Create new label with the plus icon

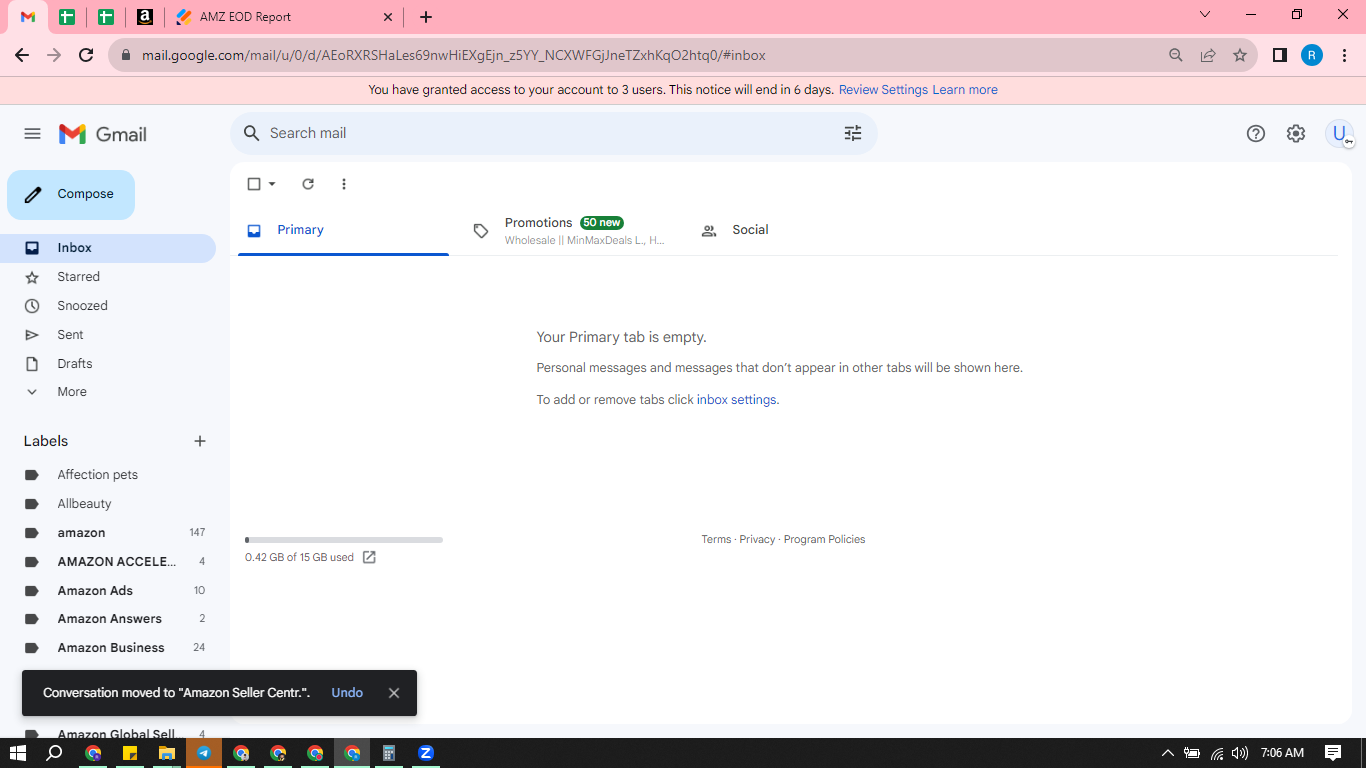pyautogui.click(x=200, y=441)
